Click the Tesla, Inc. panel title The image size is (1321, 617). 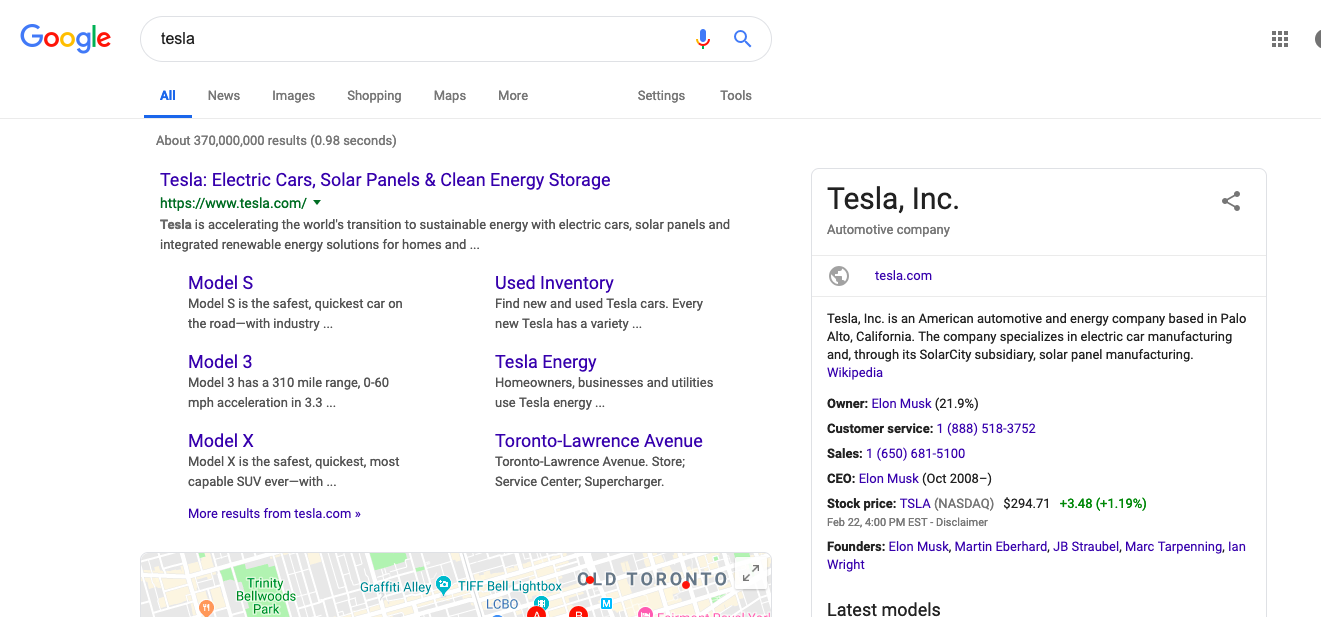pyautogui.click(x=893, y=199)
